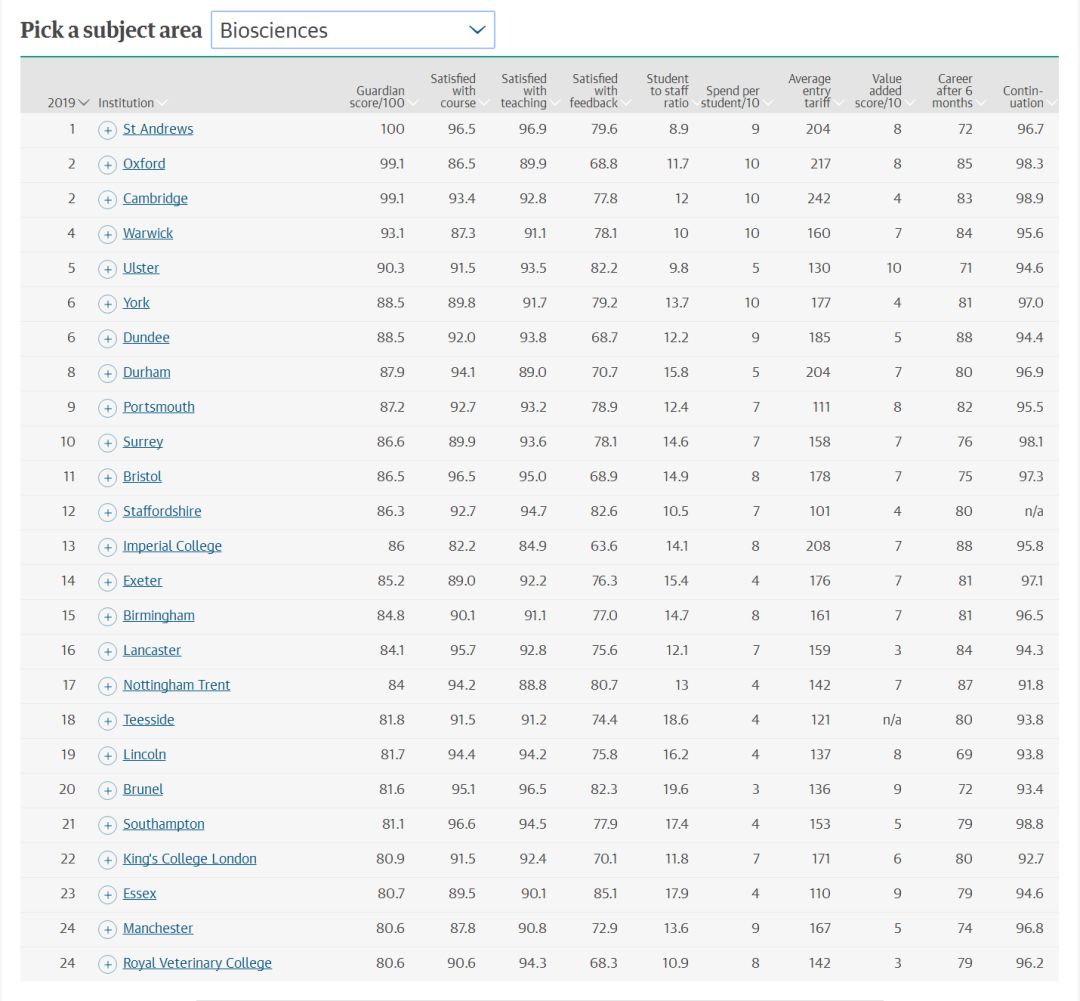The image size is (1080, 1001).
Task: Expand the Surrey row plus icon
Action: [x=107, y=442]
